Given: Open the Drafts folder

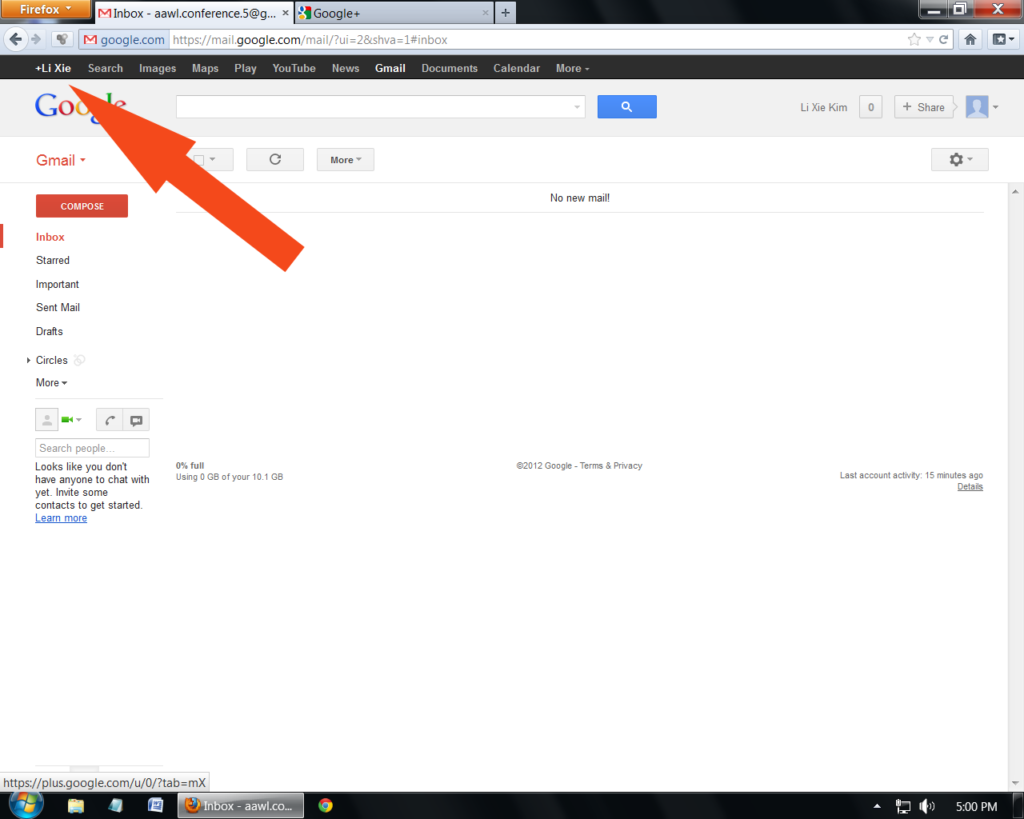Looking at the screenshot, I should tap(49, 331).
